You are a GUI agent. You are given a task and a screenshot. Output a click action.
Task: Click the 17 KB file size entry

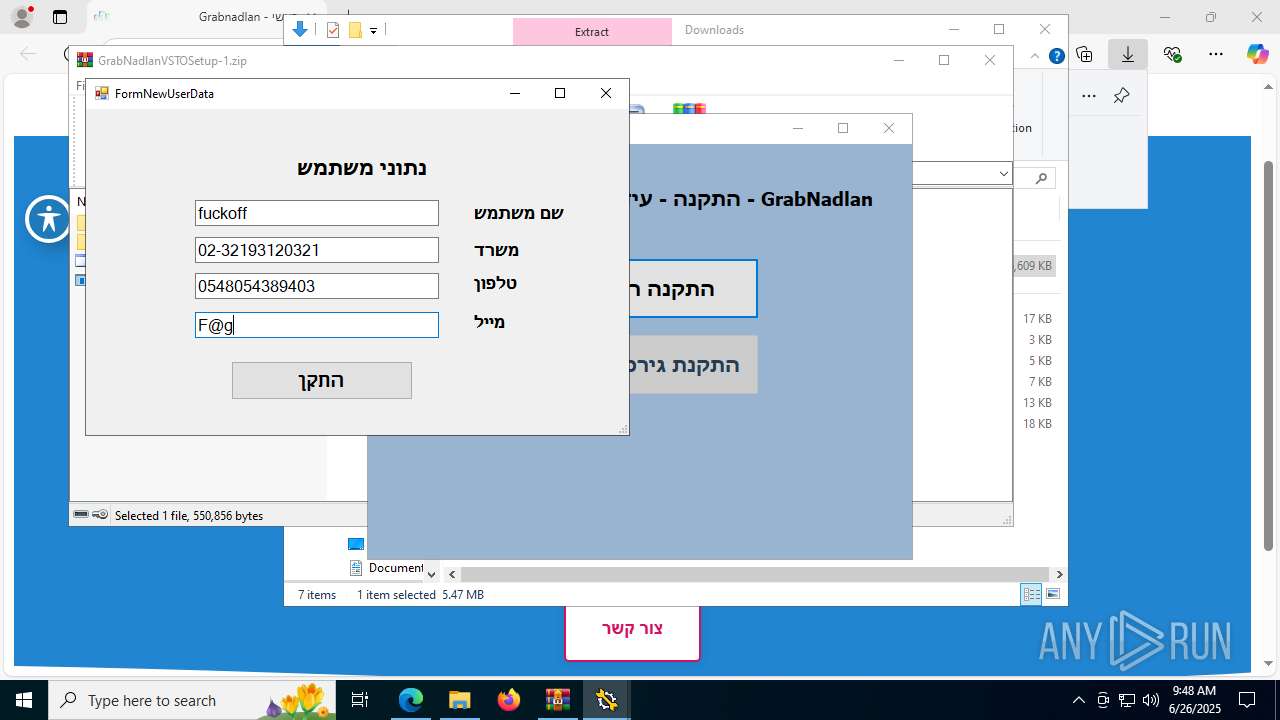(x=1037, y=319)
